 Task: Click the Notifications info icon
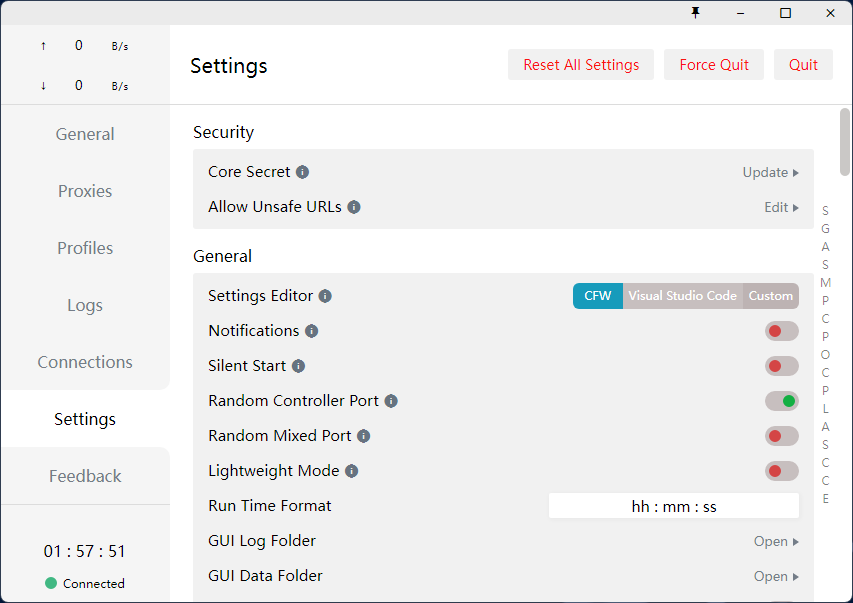tap(312, 331)
